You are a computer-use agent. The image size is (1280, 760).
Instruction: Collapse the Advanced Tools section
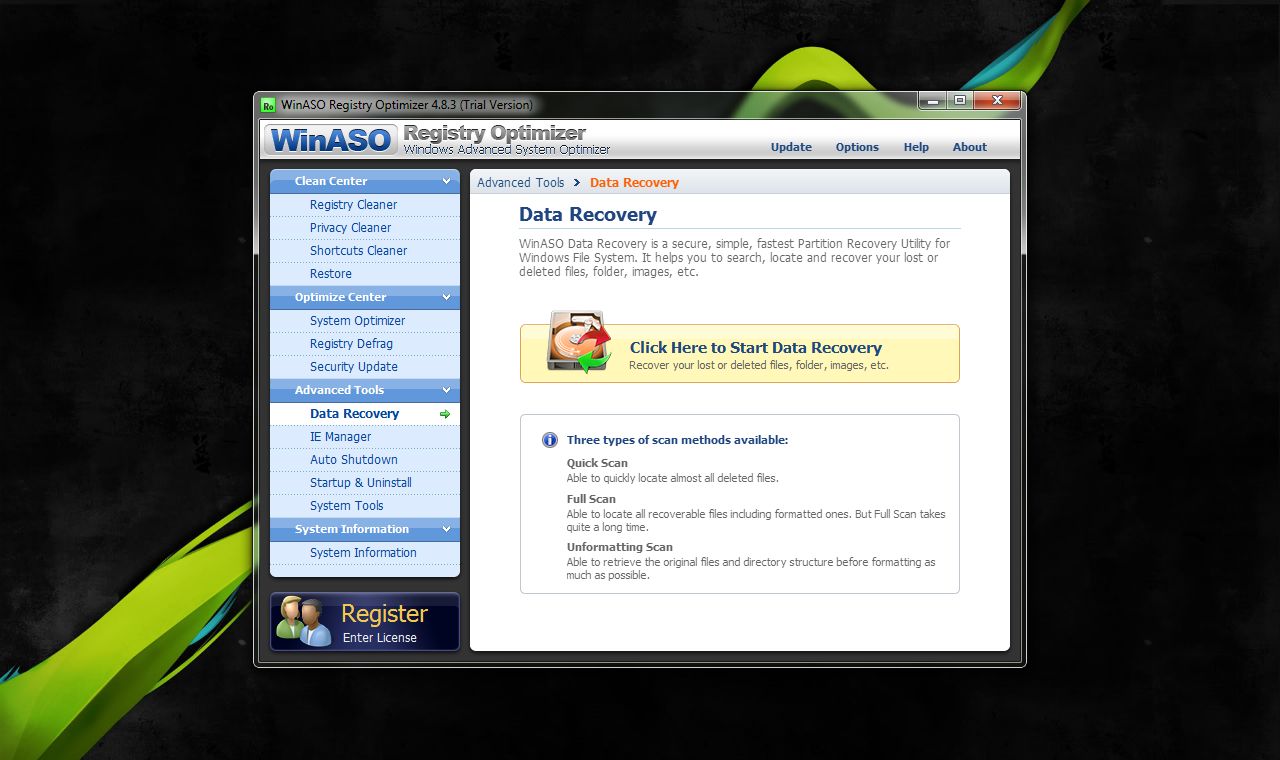tap(365, 390)
